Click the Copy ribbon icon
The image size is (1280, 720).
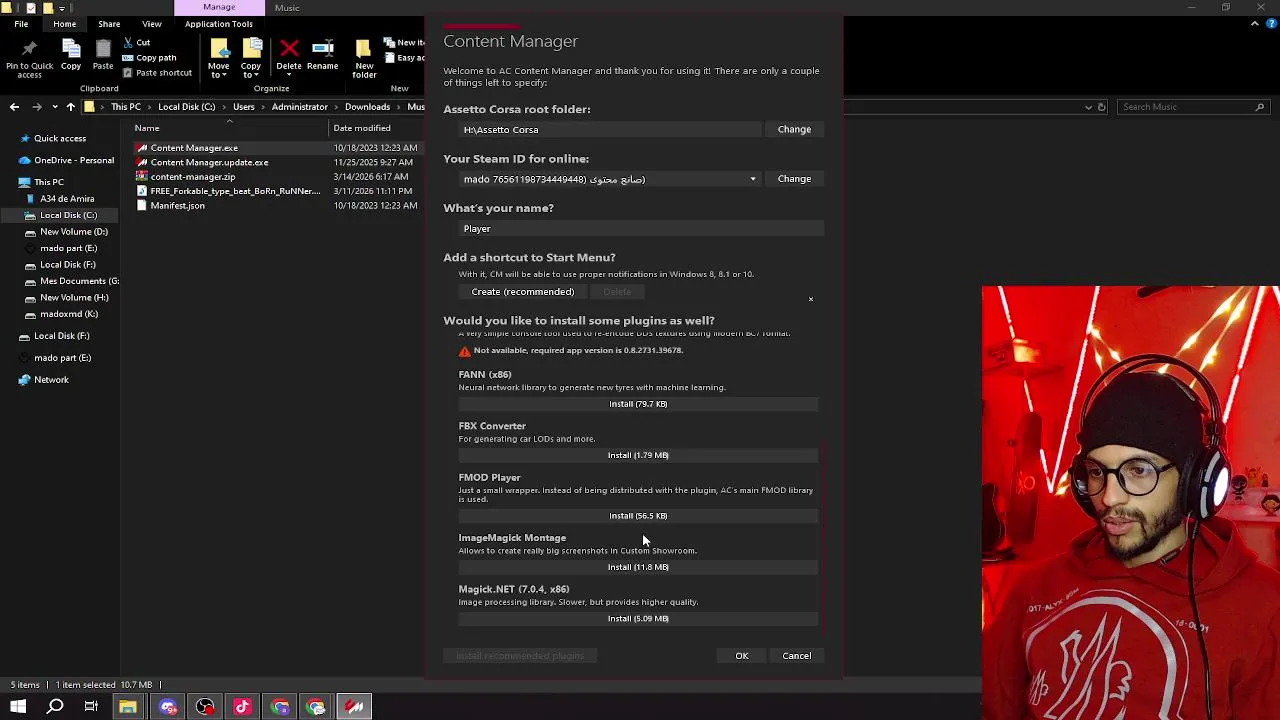[x=71, y=49]
